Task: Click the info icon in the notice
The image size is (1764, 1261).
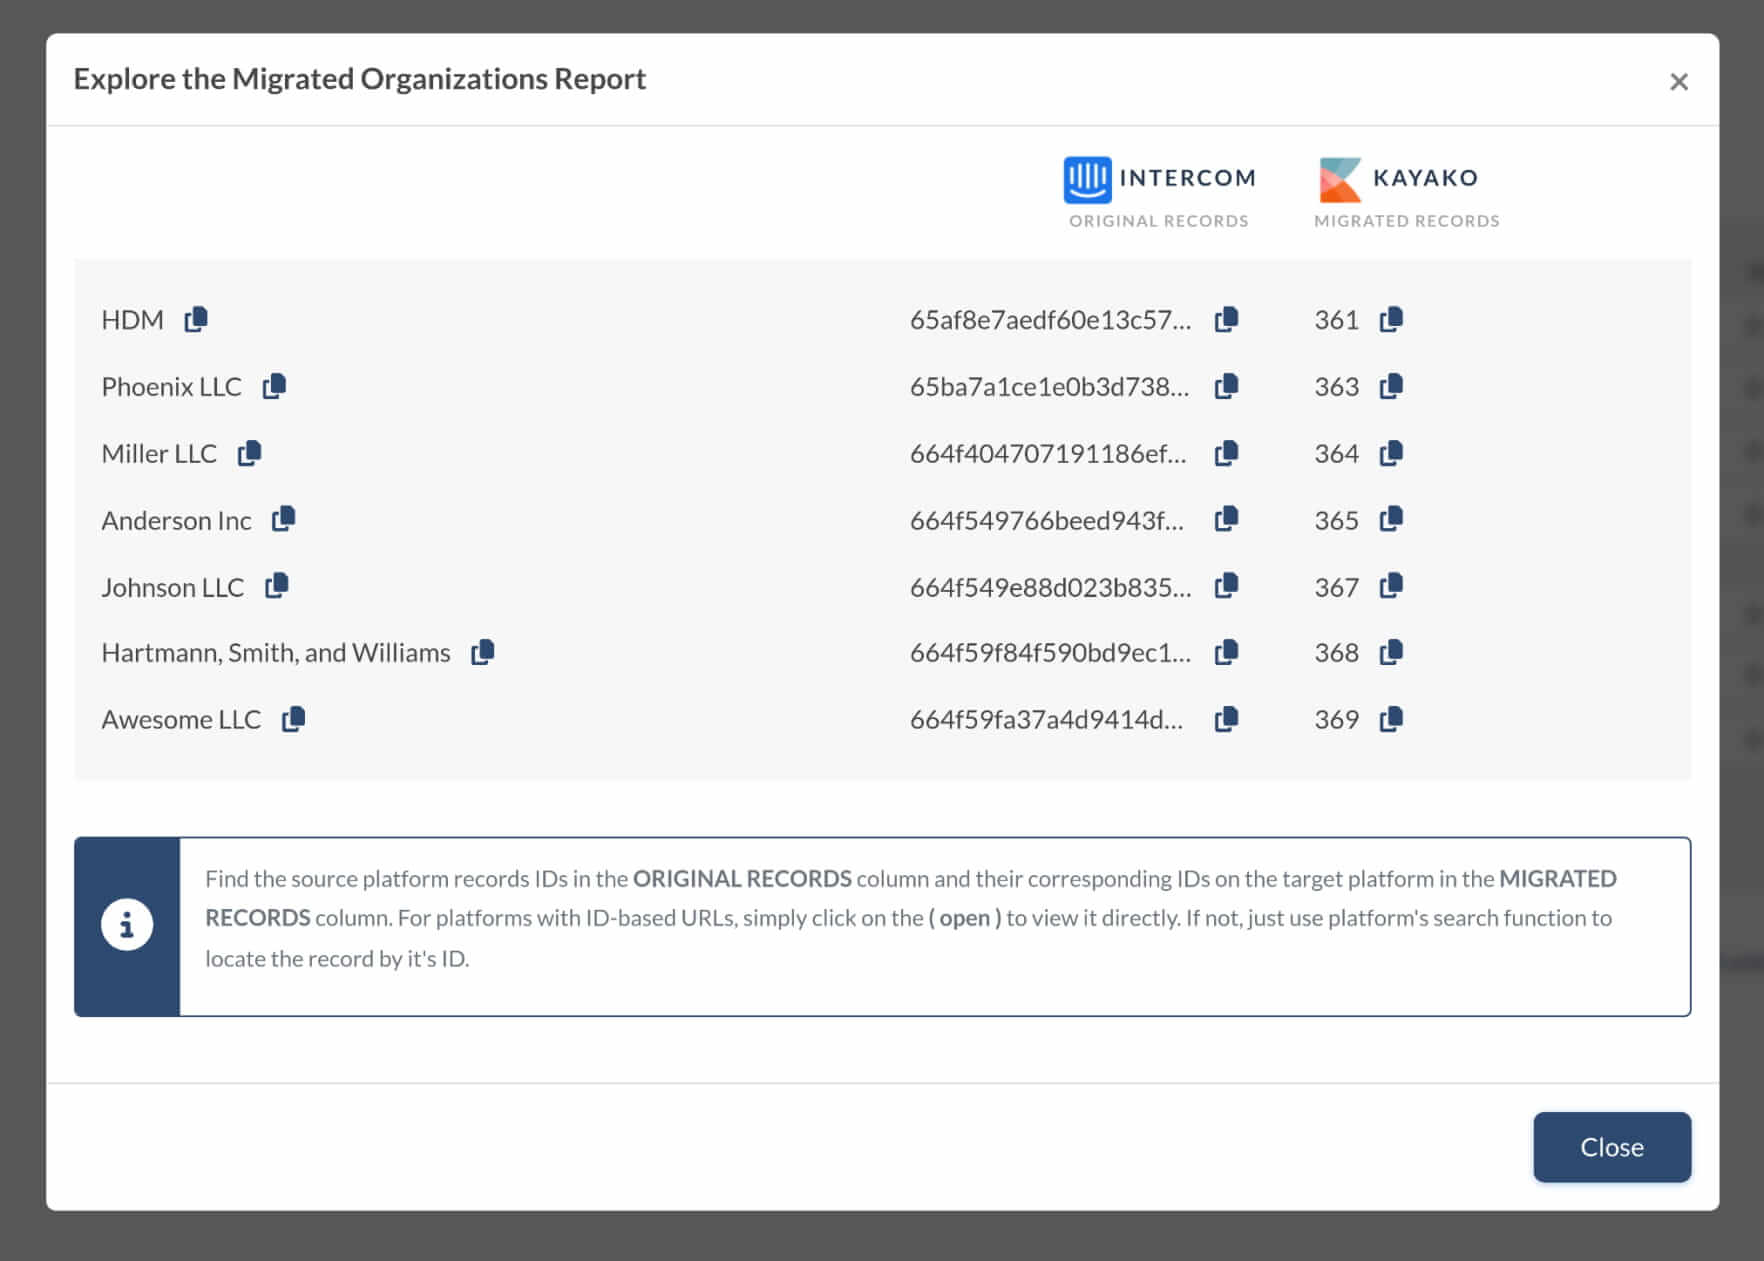Action: click(127, 925)
